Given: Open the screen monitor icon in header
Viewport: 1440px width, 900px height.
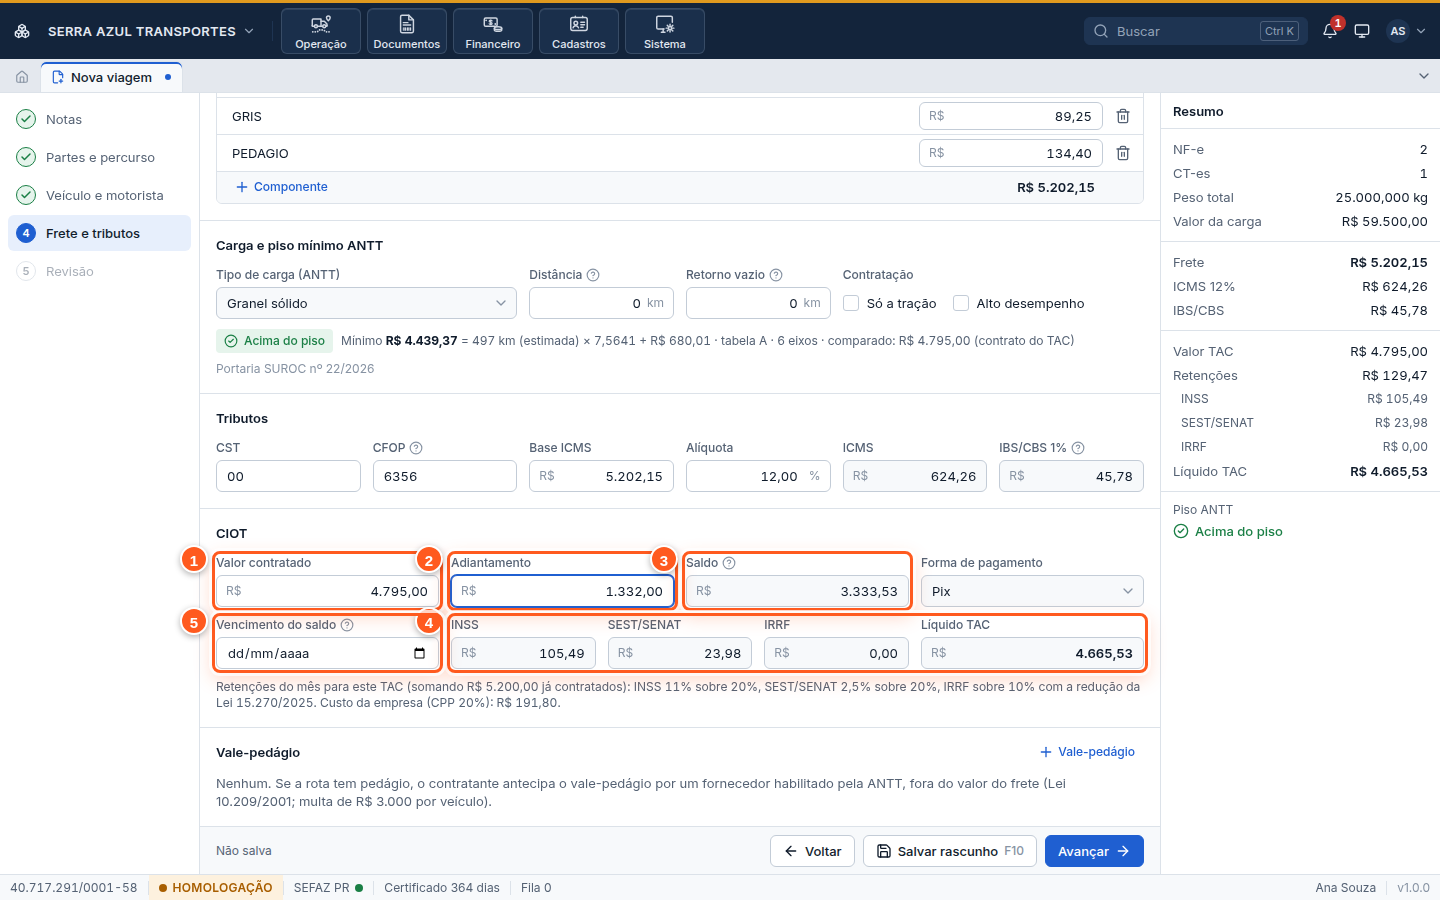Looking at the screenshot, I should pyautogui.click(x=1362, y=31).
